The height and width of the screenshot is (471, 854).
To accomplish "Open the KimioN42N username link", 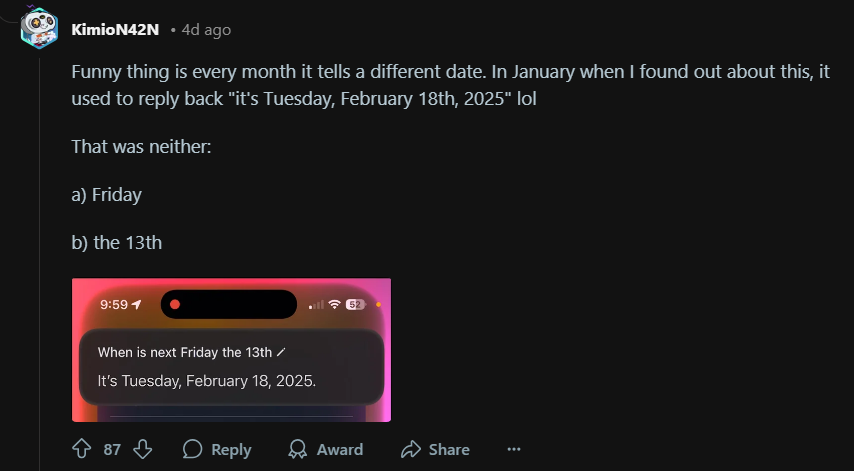I will pyautogui.click(x=115, y=29).
